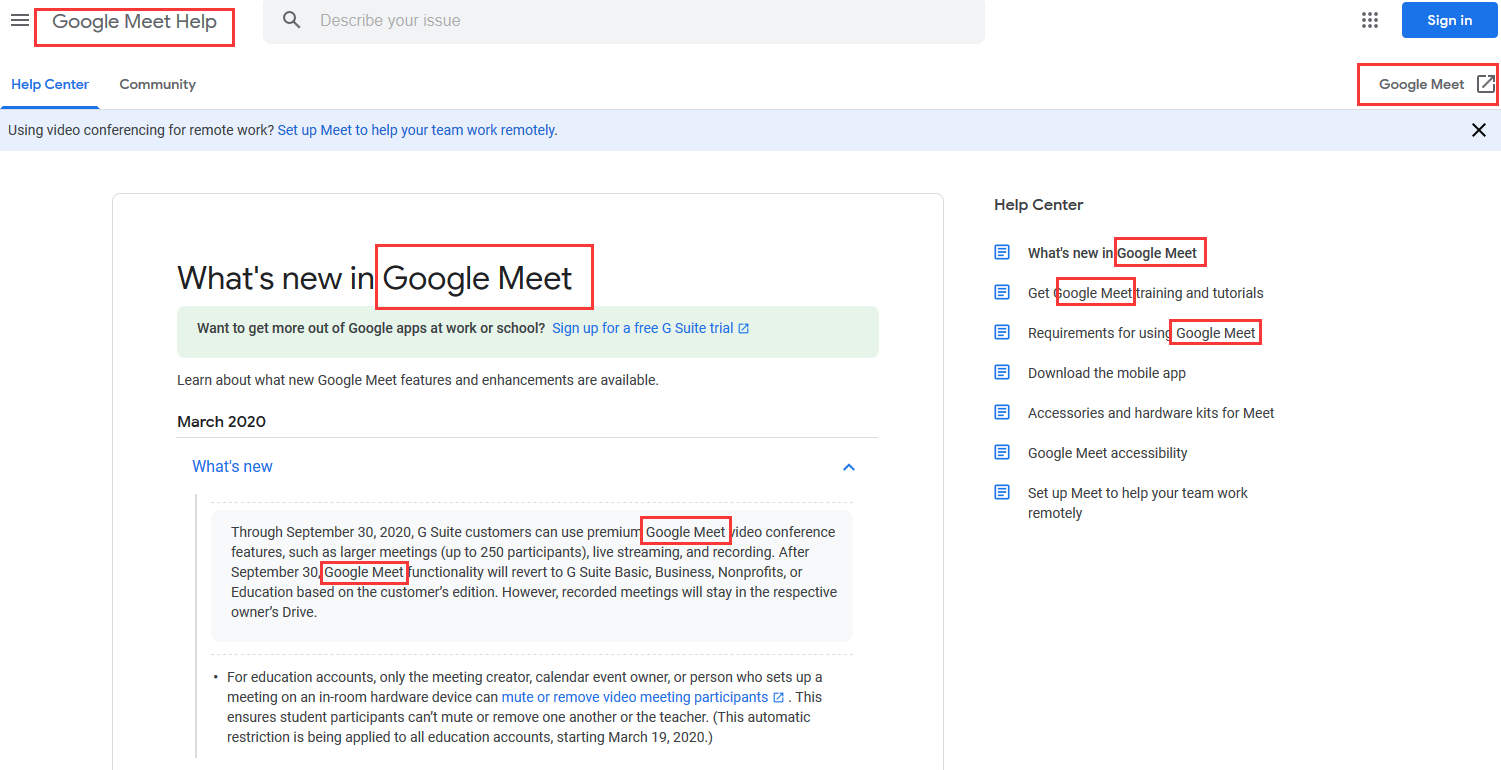This screenshot has width=1501, height=770.
Task: Open the Google Meet product link
Action: coord(1421,84)
